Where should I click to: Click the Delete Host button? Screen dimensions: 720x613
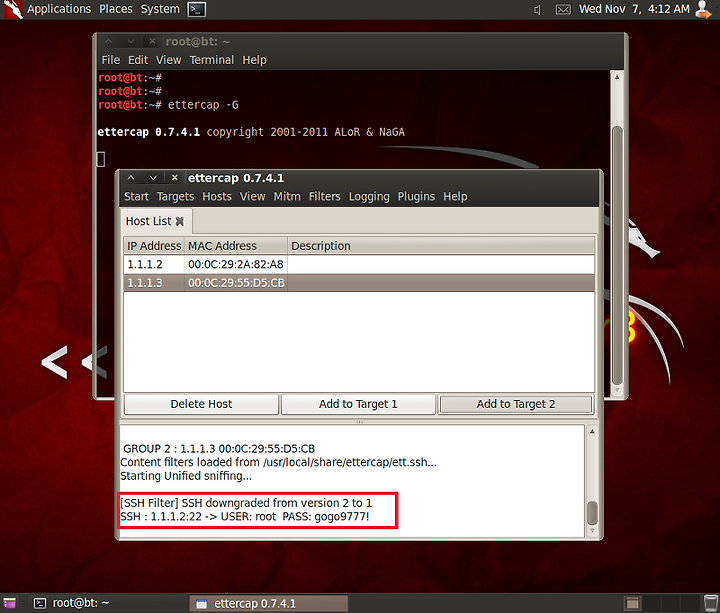(x=201, y=404)
